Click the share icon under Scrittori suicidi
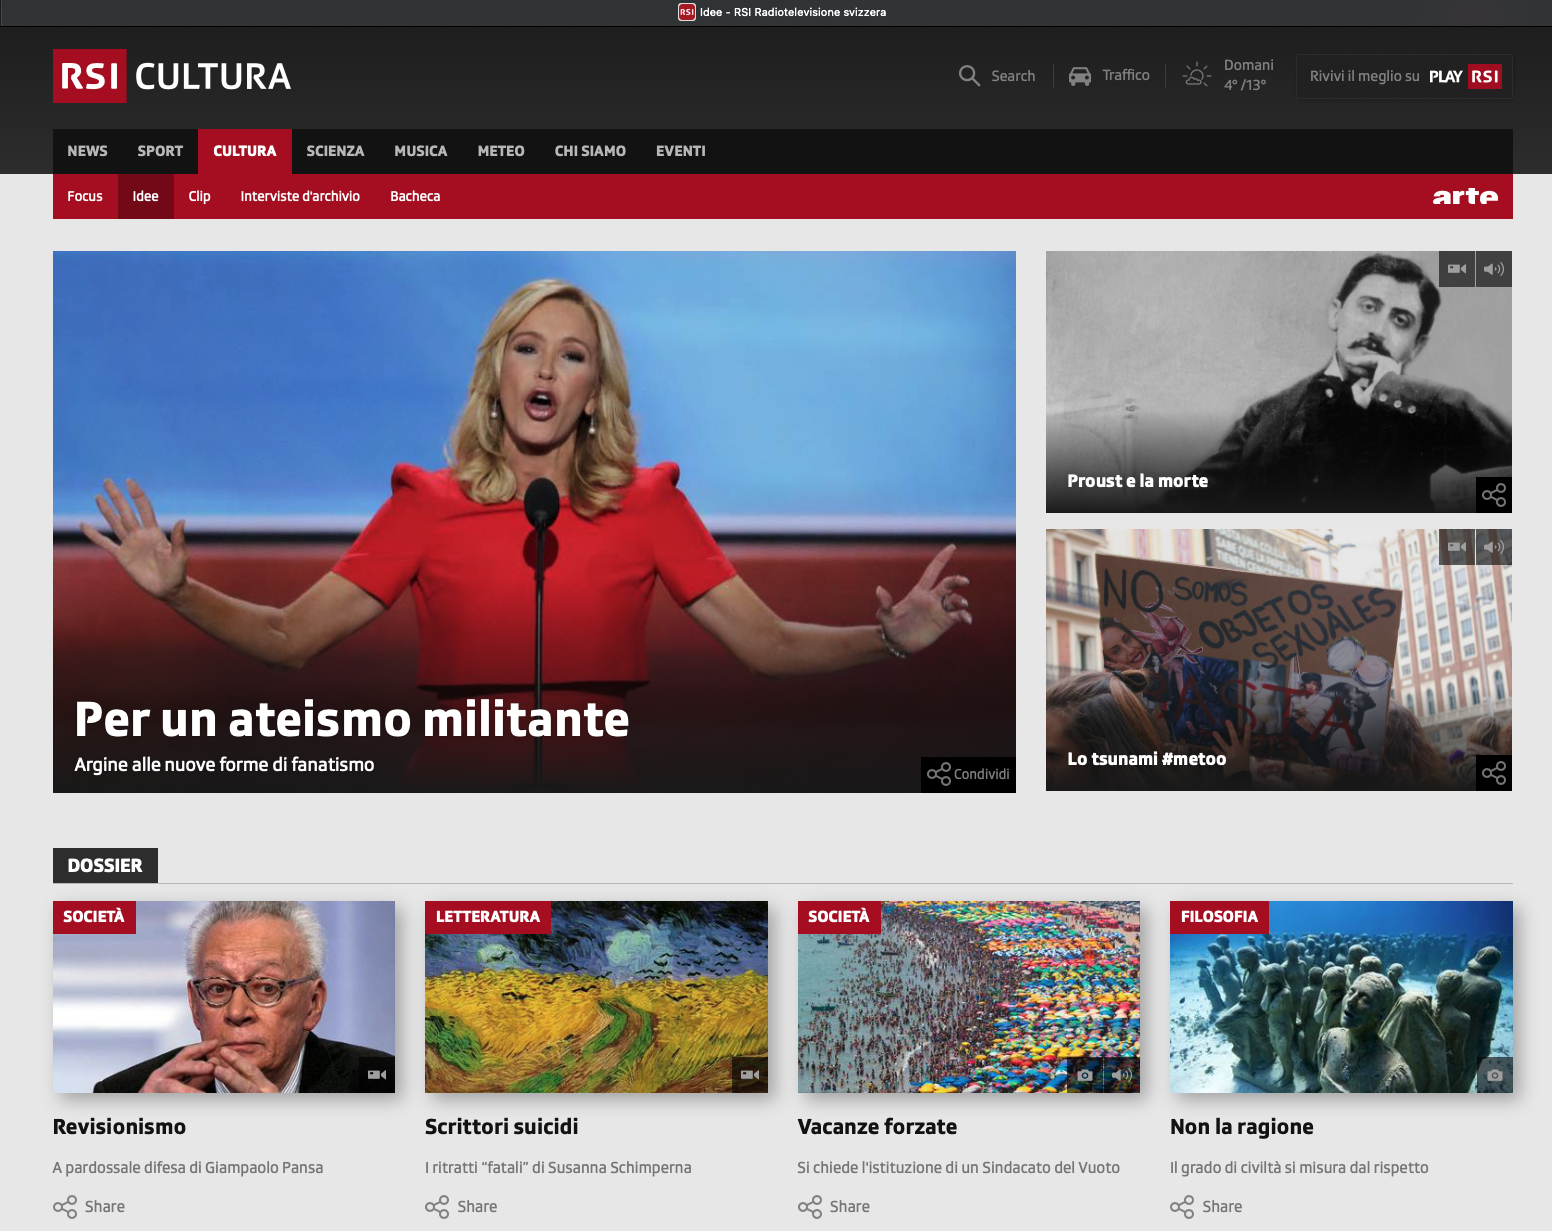1552x1231 pixels. tap(438, 1206)
